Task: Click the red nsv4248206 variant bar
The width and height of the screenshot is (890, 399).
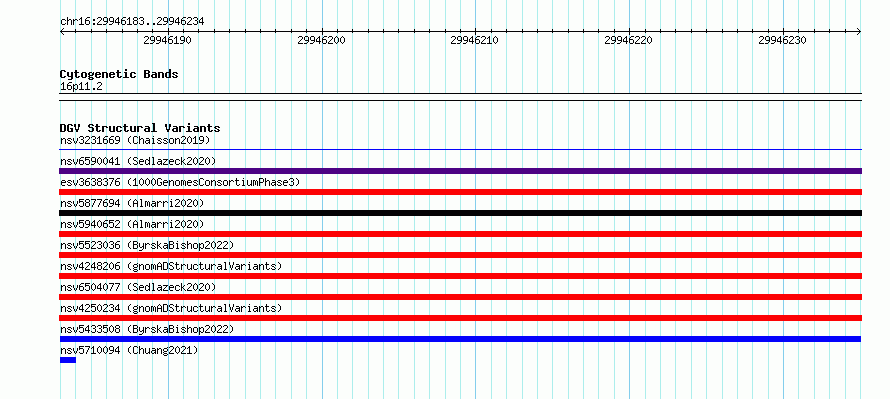Action: 461,276
